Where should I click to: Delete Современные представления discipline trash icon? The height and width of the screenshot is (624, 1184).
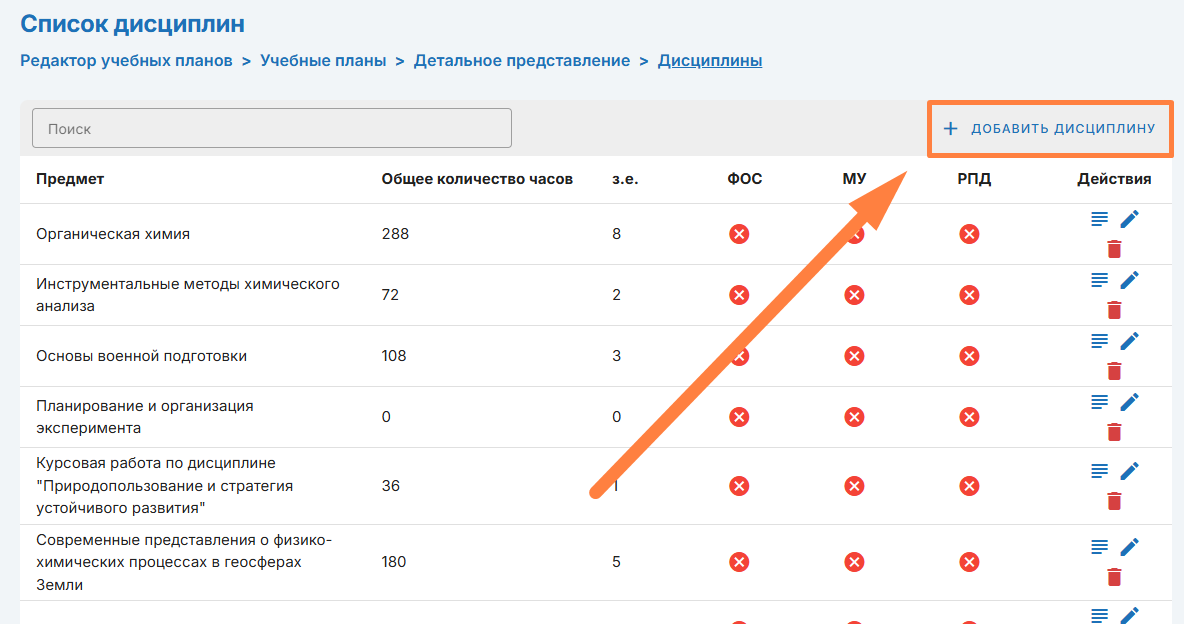[x=1114, y=577]
